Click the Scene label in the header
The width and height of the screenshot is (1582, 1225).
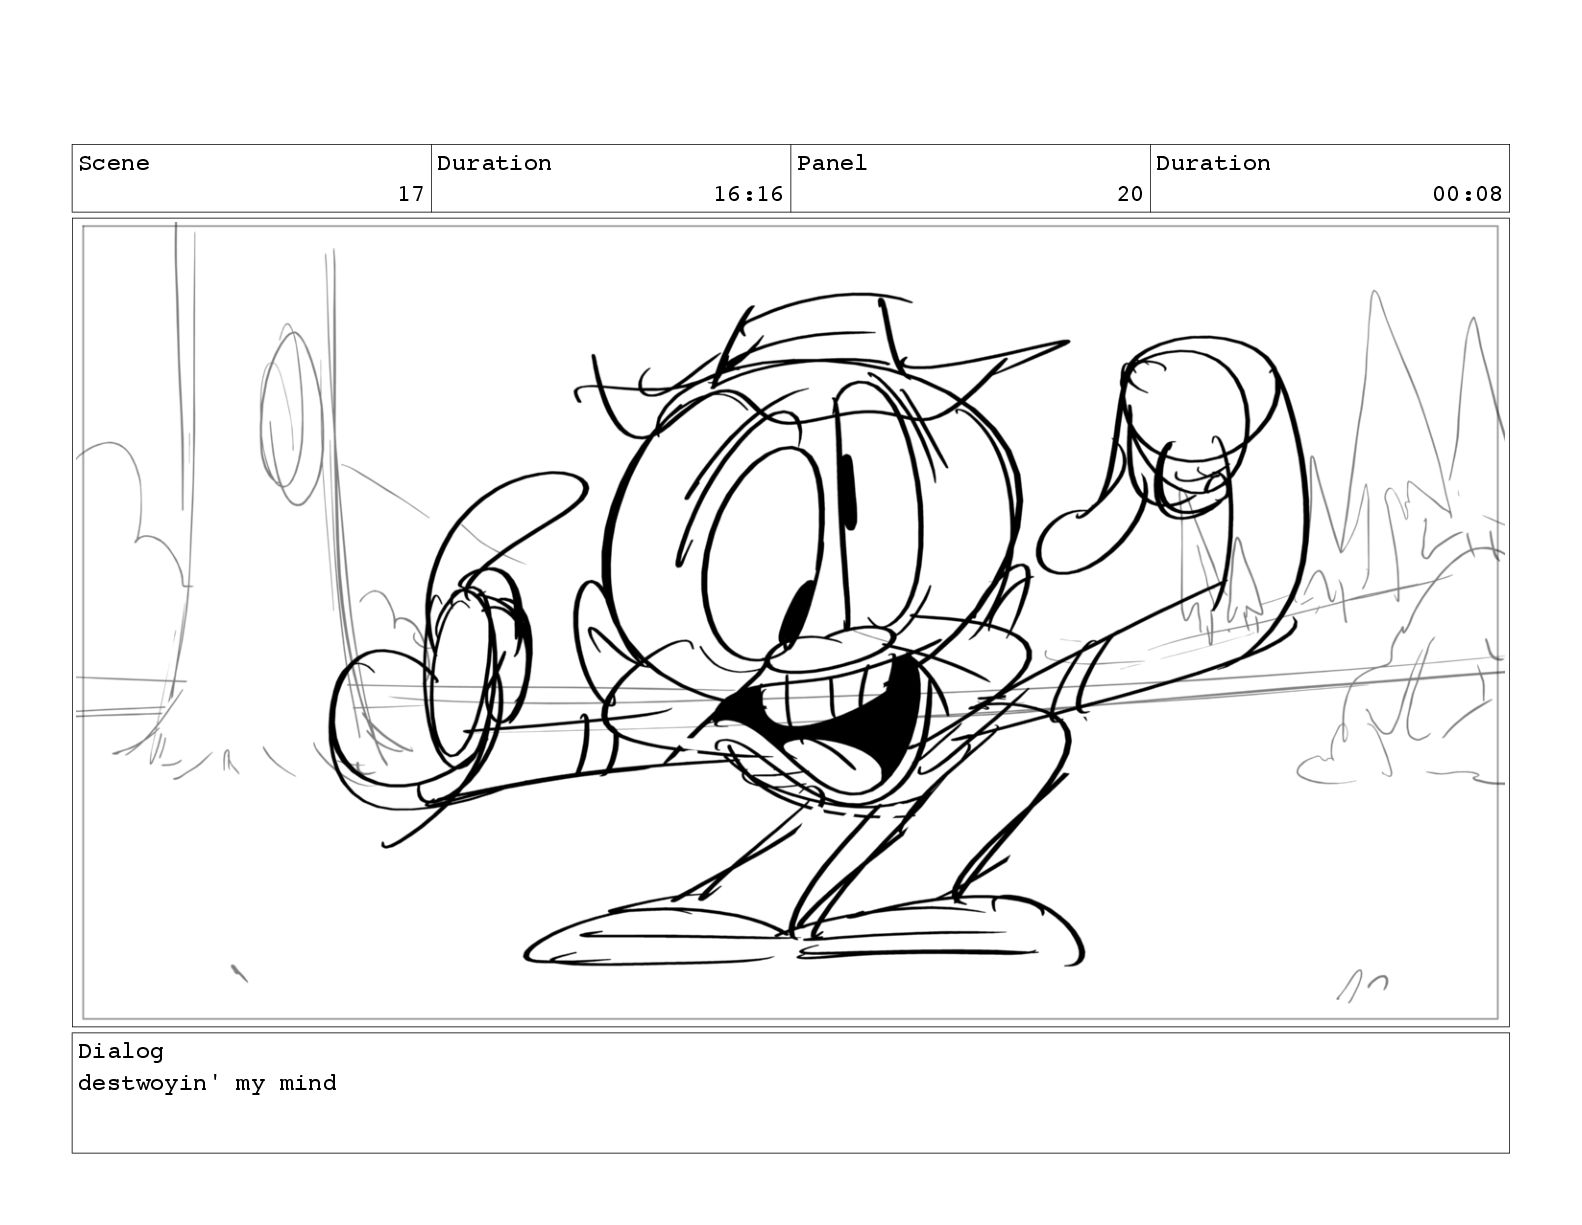(114, 163)
